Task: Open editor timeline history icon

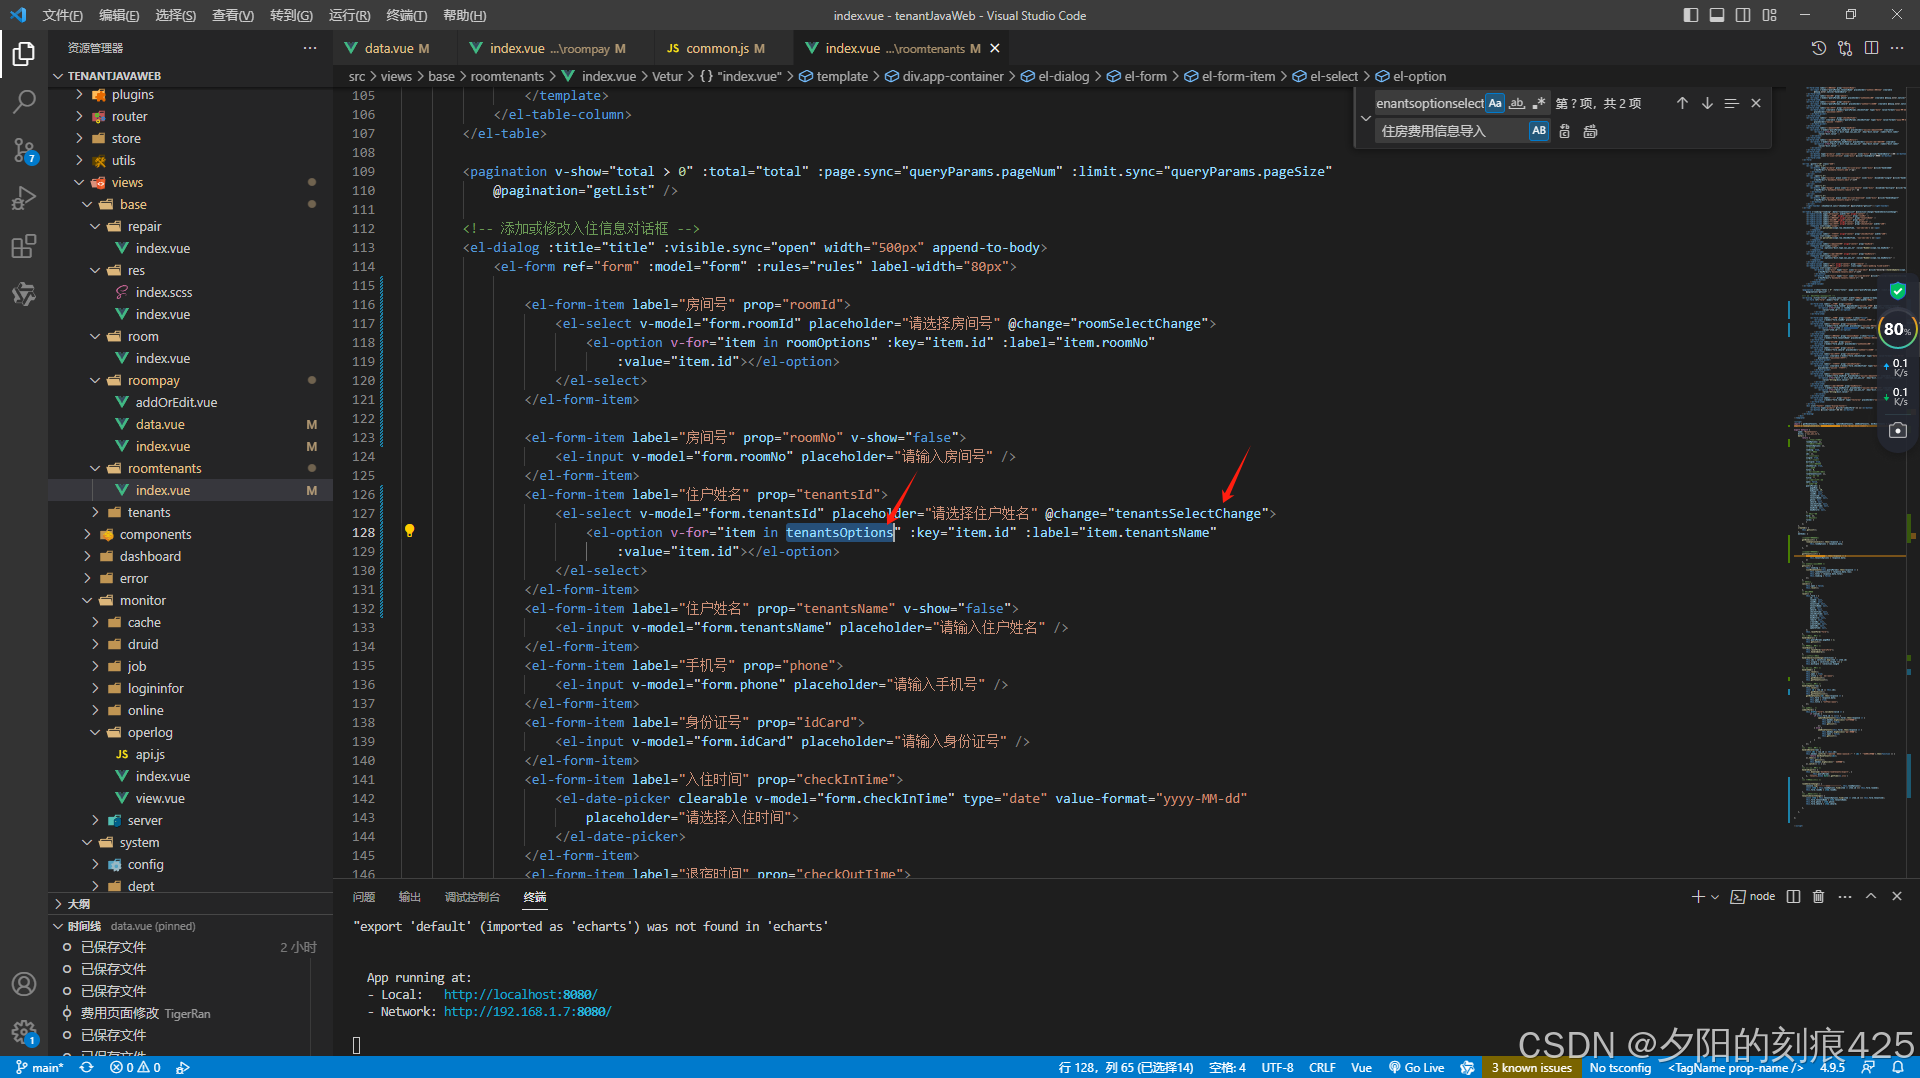Action: [1819, 48]
